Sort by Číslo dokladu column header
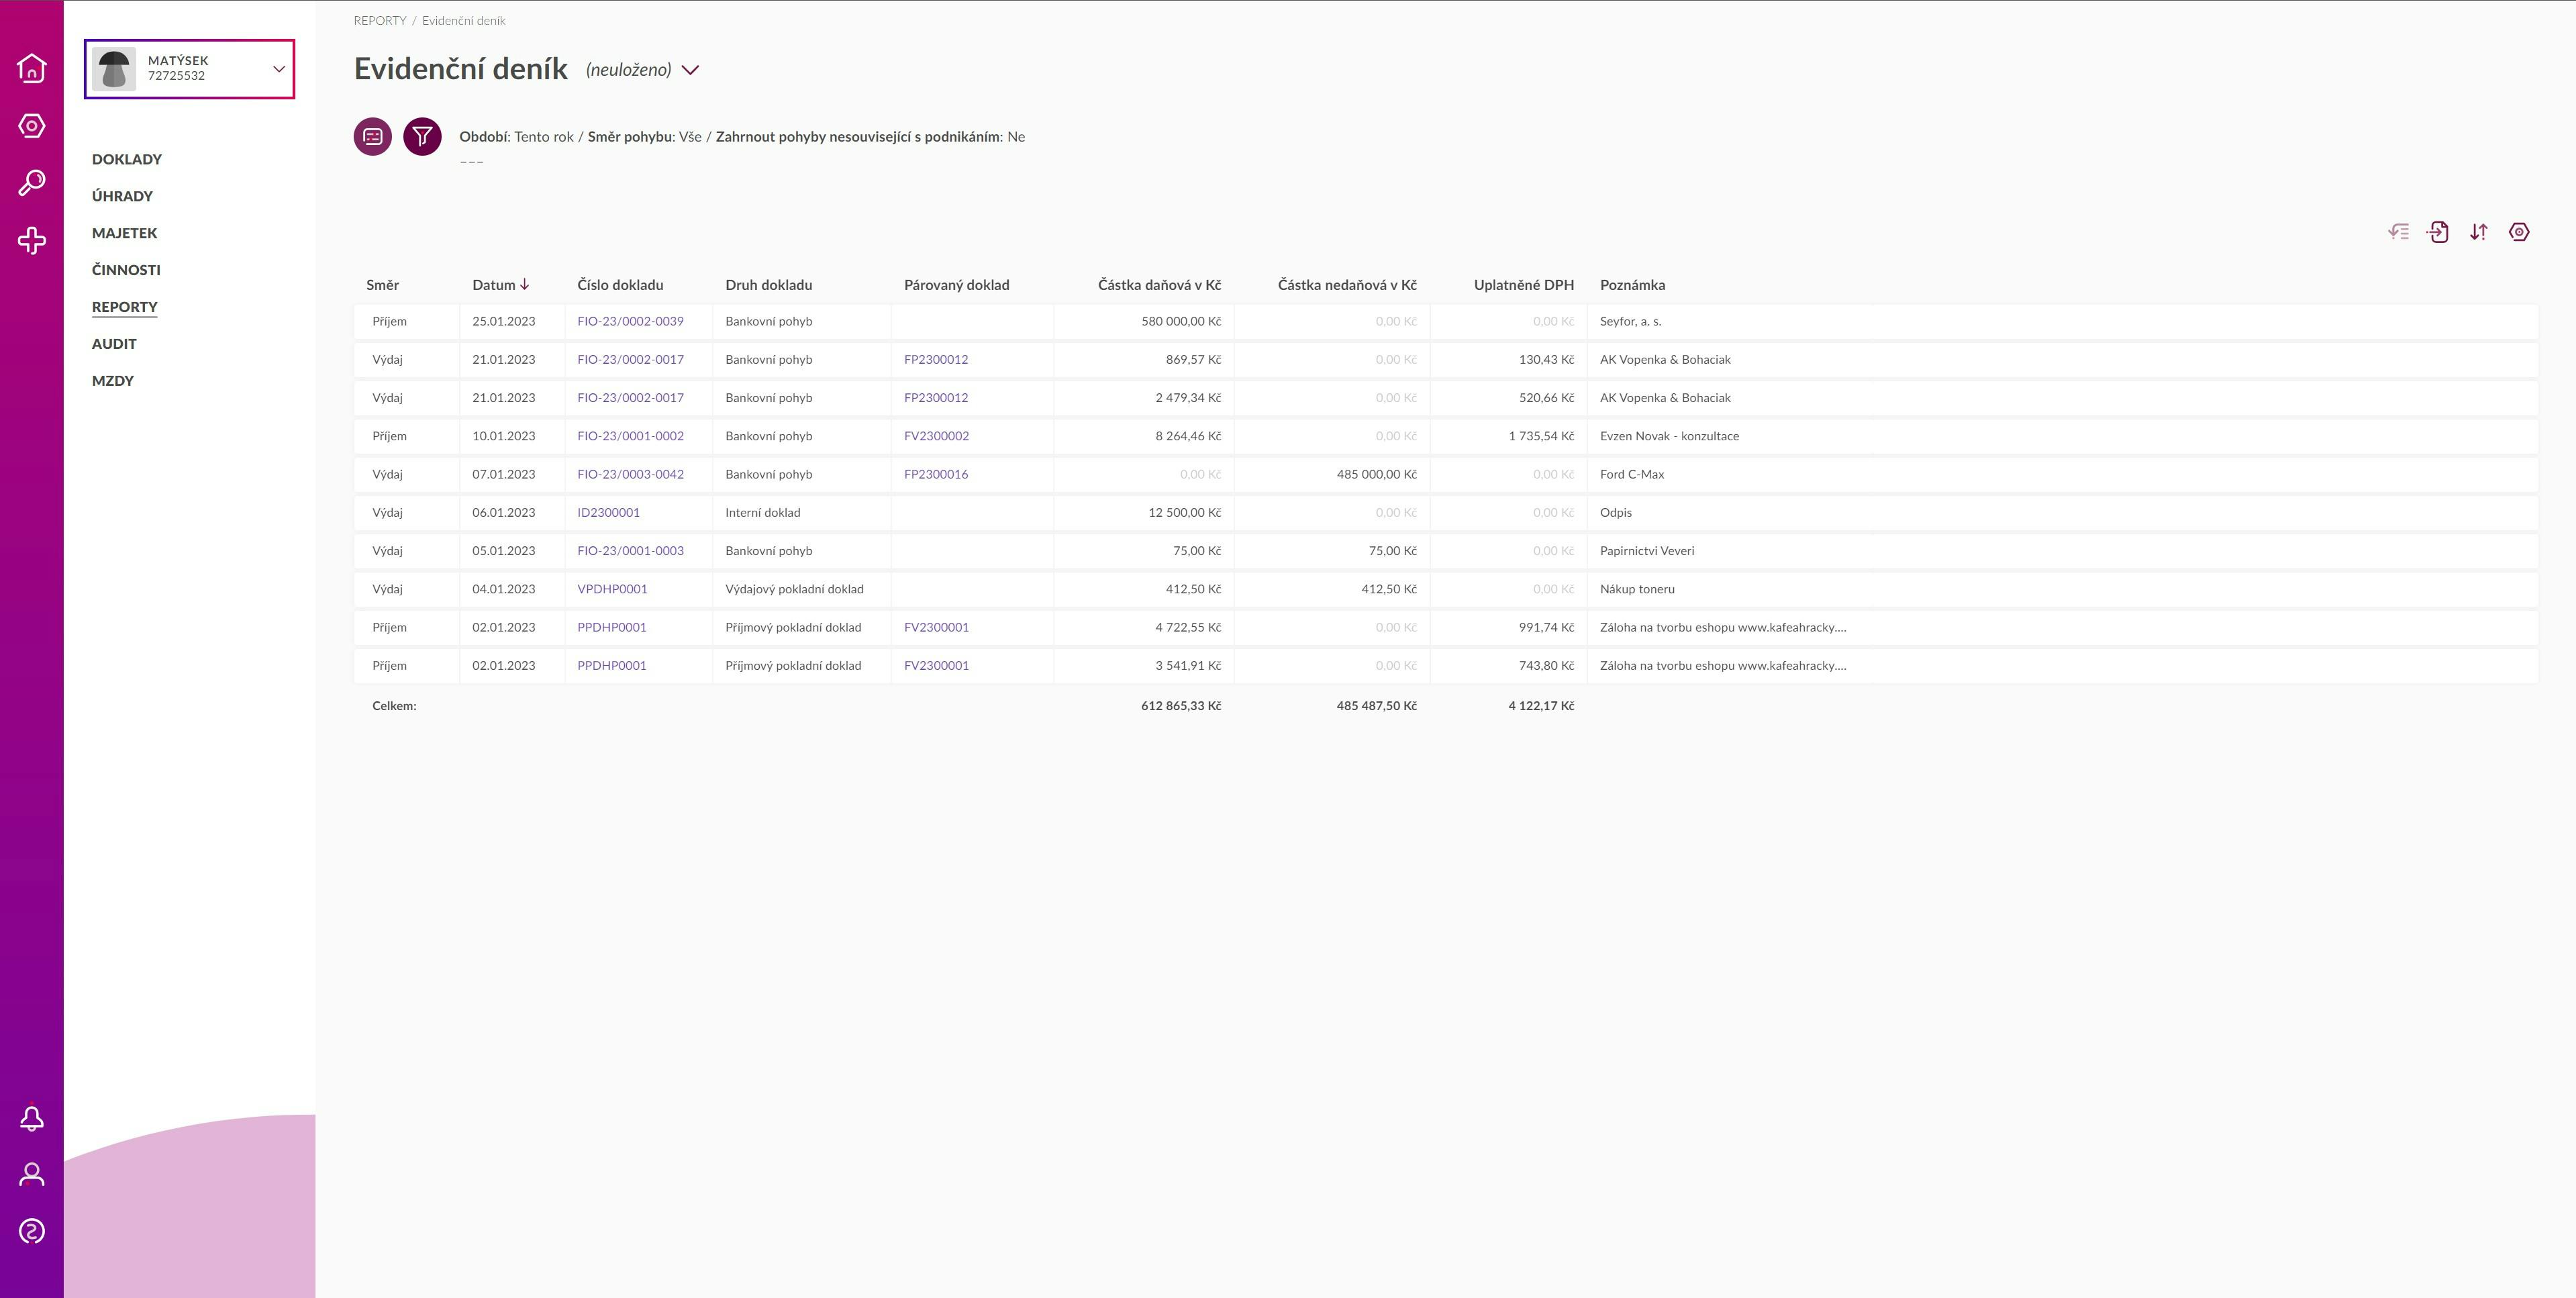 pos(620,285)
